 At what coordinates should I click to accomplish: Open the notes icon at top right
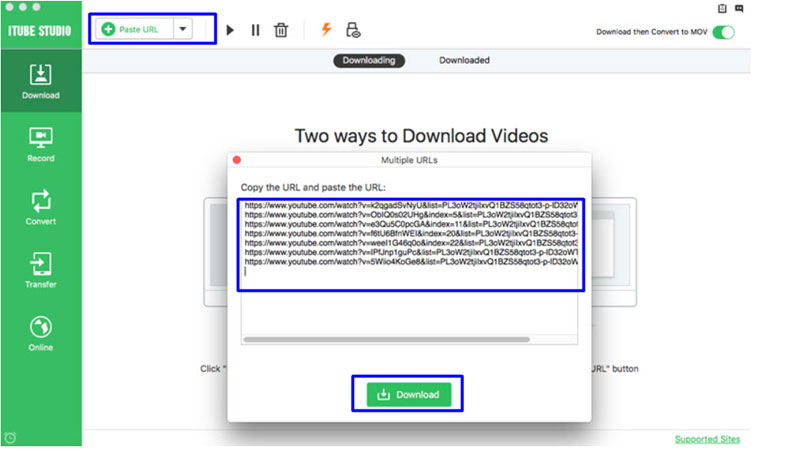[x=722, y=8]
